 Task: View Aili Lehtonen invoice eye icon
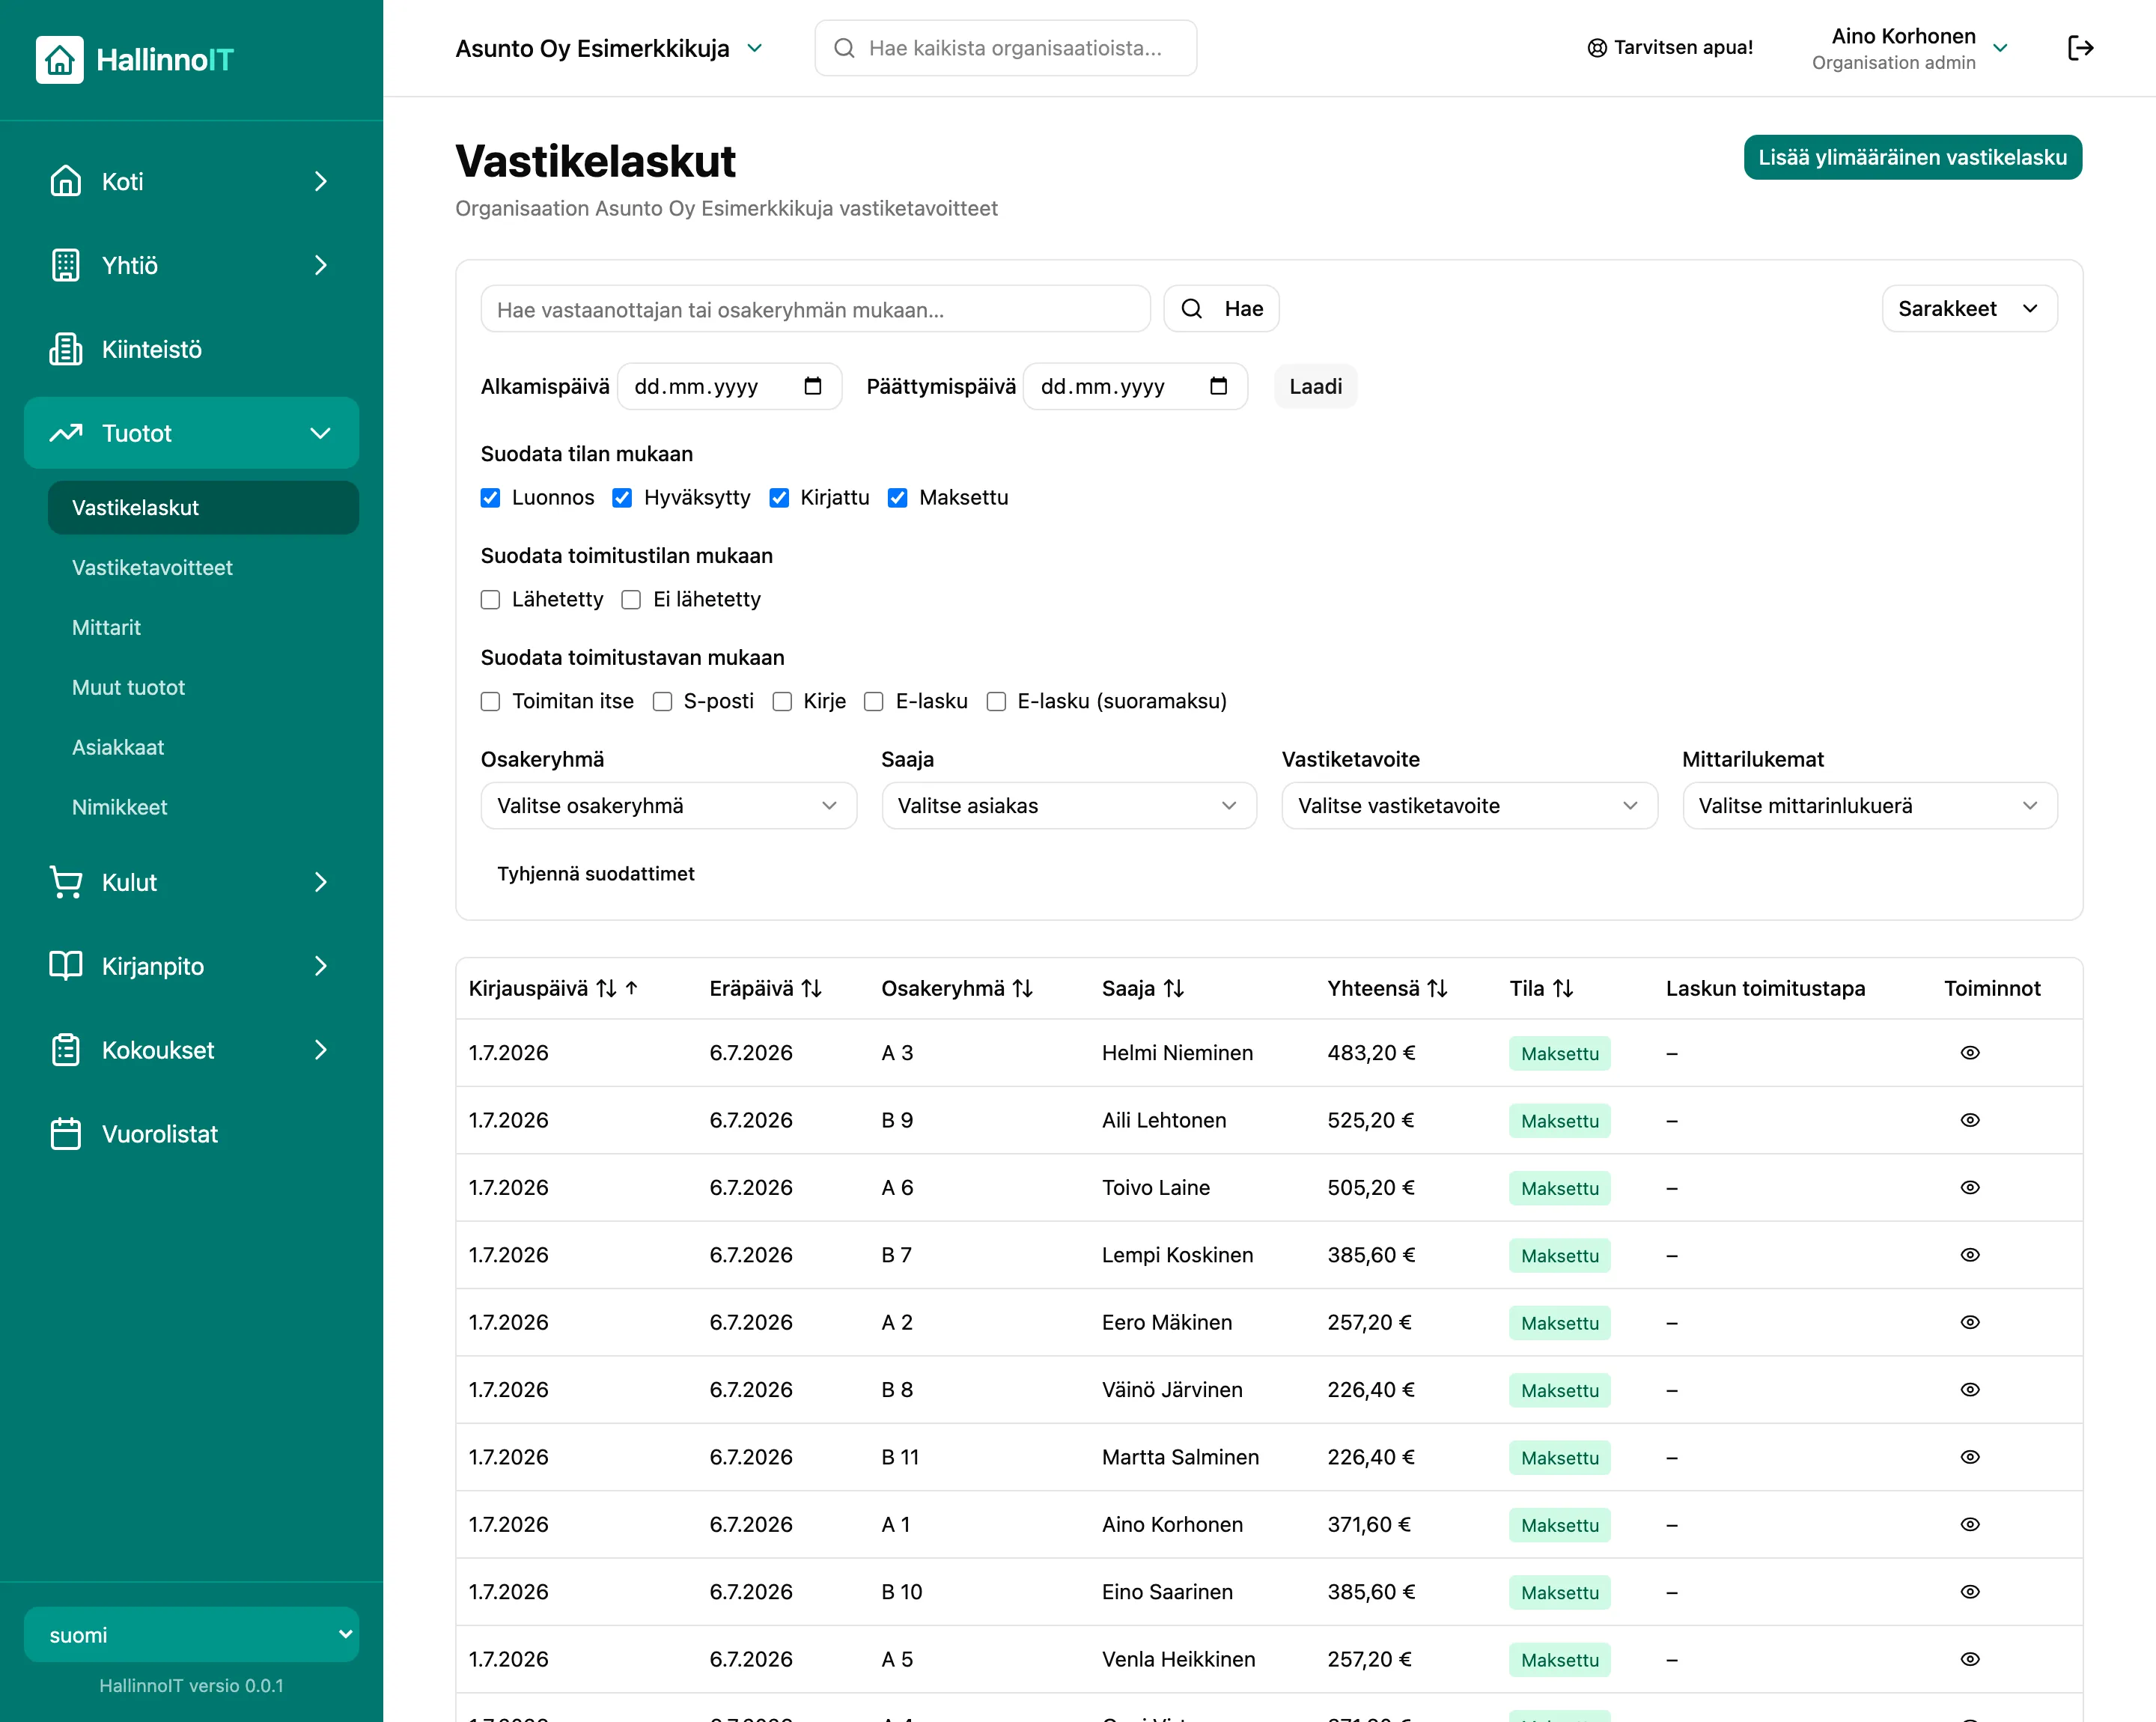coord(1970,1120)
